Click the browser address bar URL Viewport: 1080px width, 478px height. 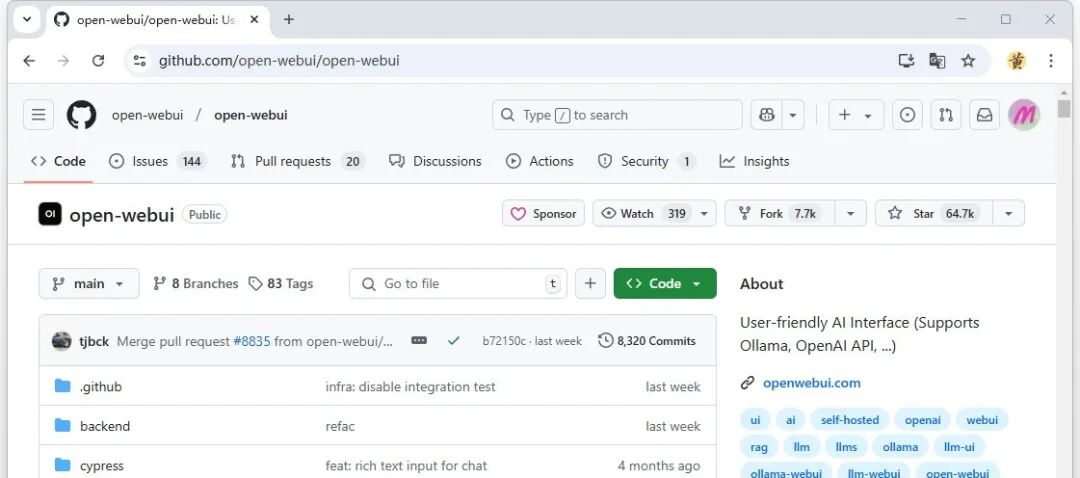pos(279,61)
